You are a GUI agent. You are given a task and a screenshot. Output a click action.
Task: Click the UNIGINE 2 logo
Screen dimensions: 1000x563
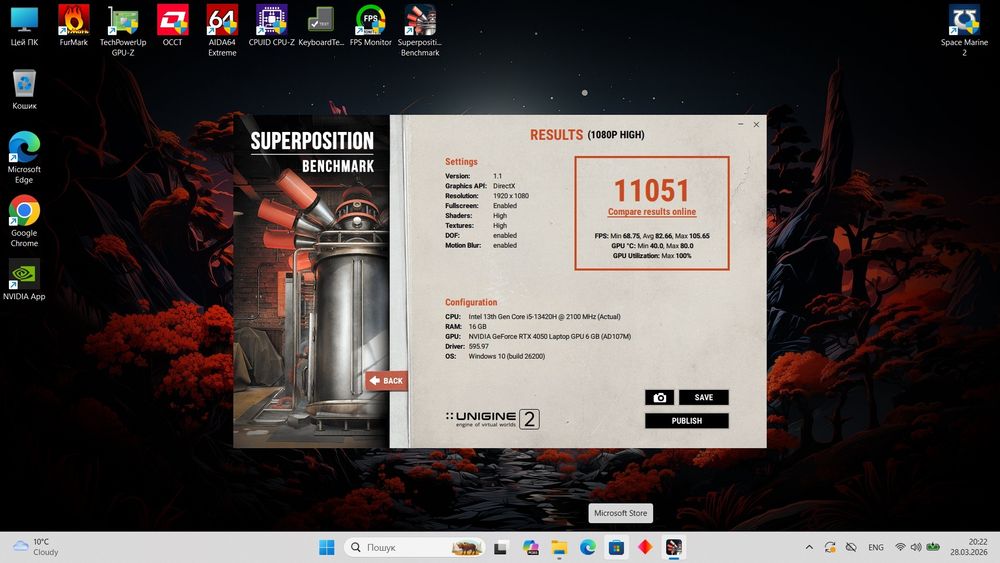(x=492, y=419)
